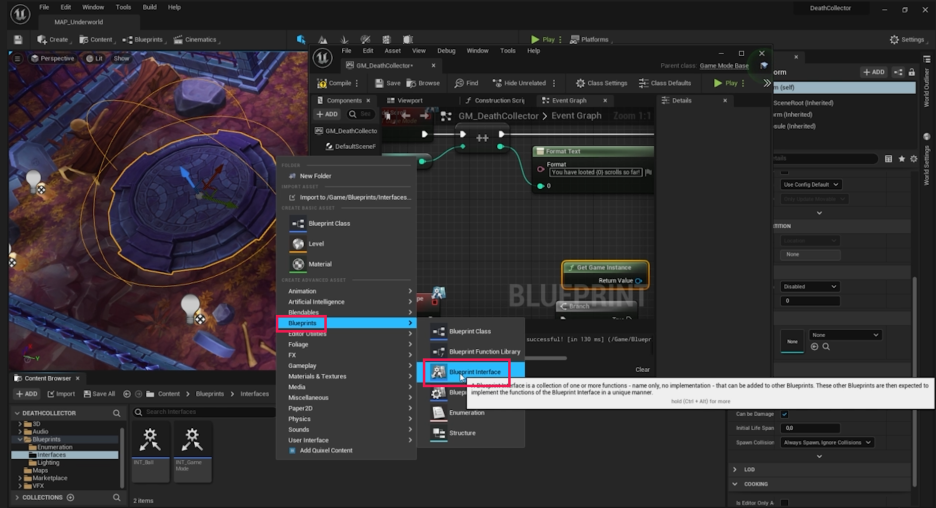This screenshot has width=936, height=508.
Task: Compile the GM_DeathCollector blueprint
Action: [335, 83]
